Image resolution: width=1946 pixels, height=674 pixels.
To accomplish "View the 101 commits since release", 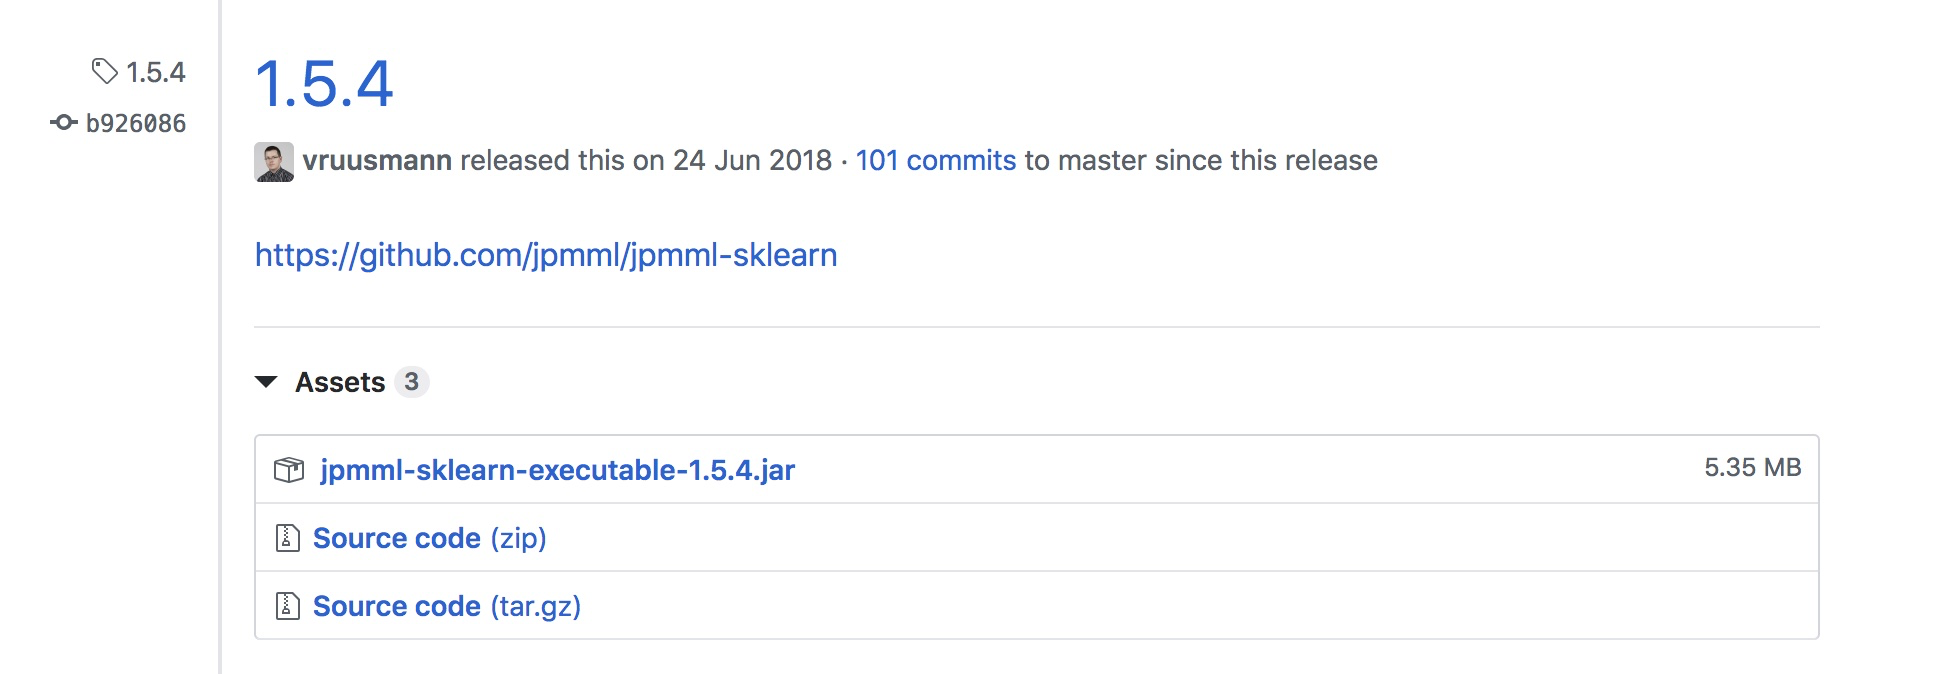I will point(935,161).
